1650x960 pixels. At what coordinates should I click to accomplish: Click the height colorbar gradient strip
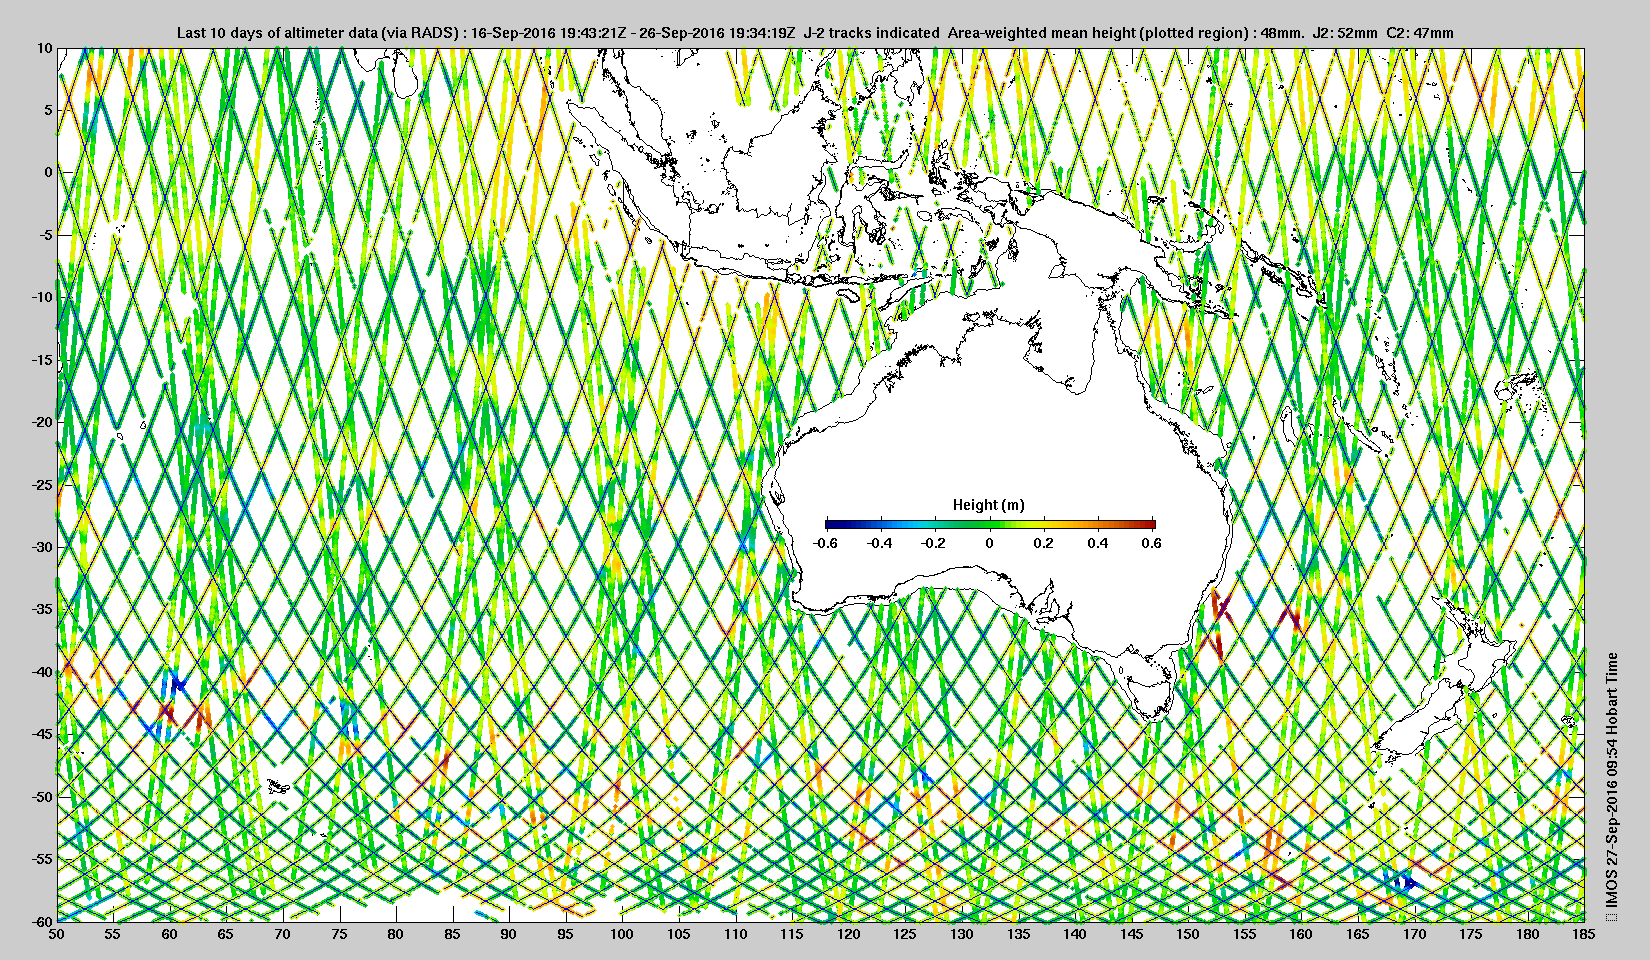(990, 523)
